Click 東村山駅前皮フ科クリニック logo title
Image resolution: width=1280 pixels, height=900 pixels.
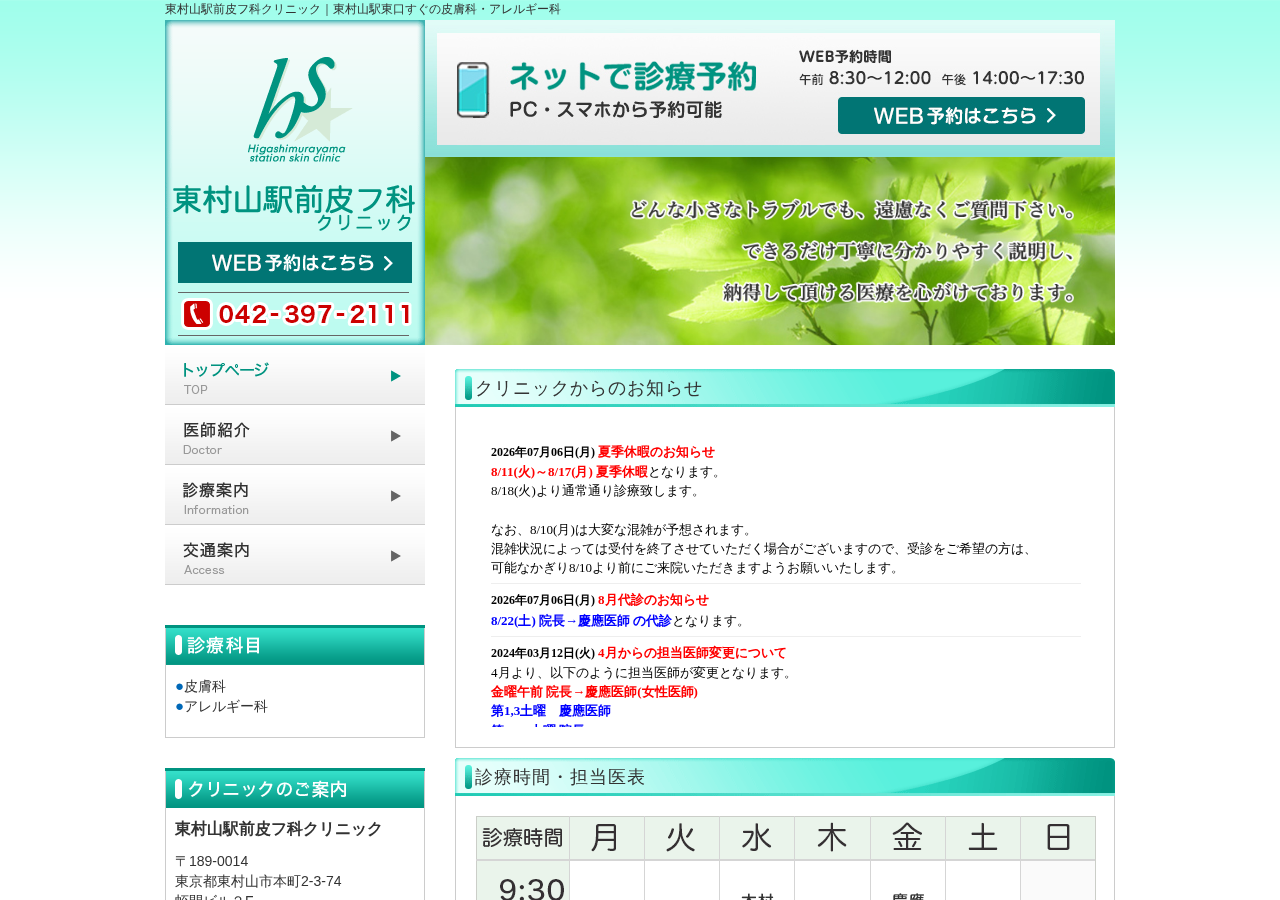click(294, 208)
